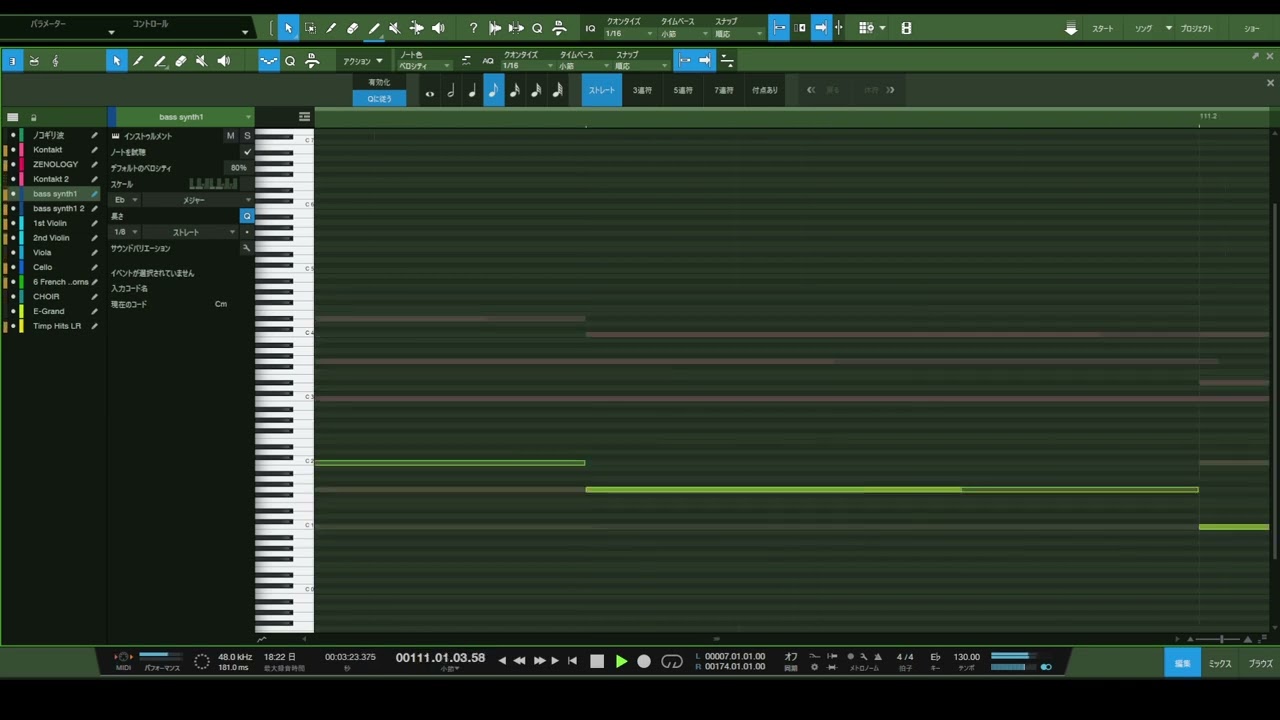This screenshot has width=1280, height=720.
Task: Click the pencil edit icon for Kontakt 2
Action: coord(94,179)
